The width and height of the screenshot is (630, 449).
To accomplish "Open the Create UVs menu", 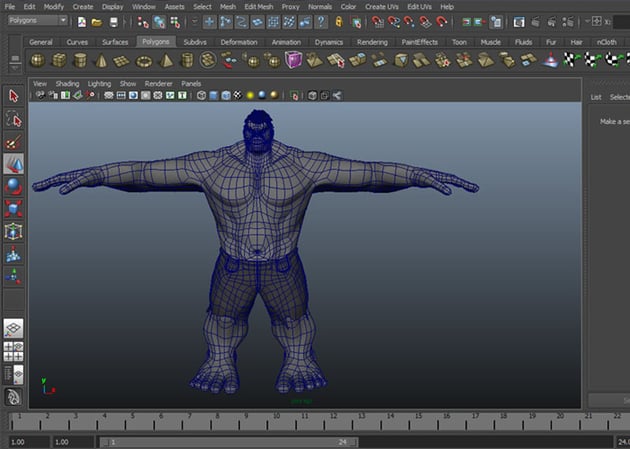I will (382, 7).
